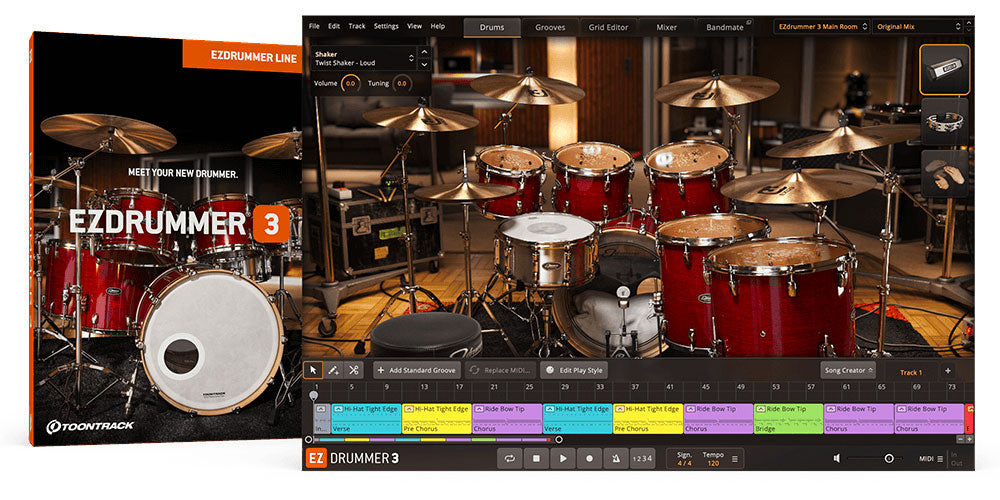Toggle loop playback
This screenshot has height=500, width=1000.
[510, 459]
